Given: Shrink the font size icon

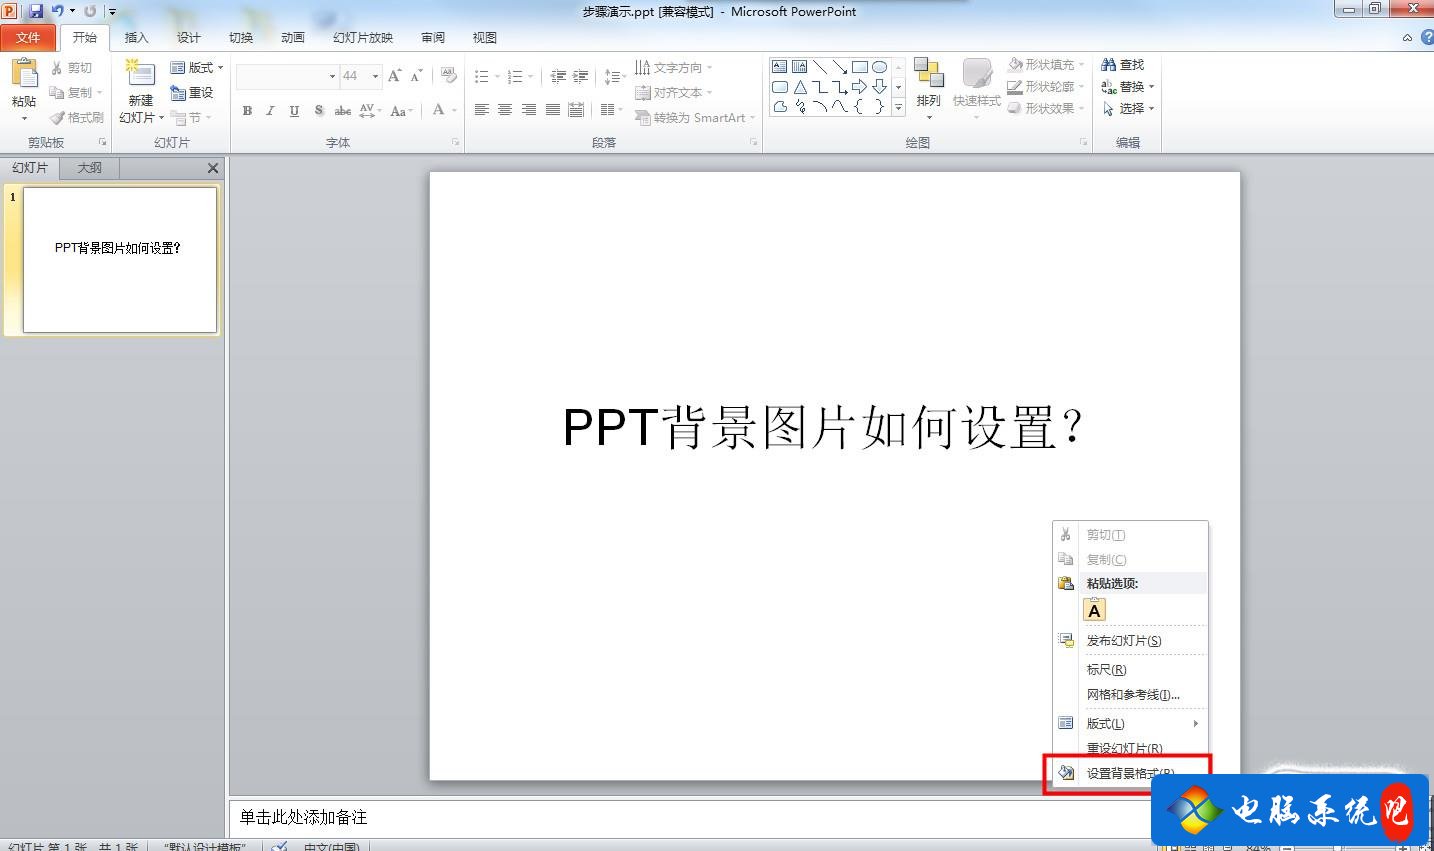Looking at the screenshot, I should coord(417,76).
